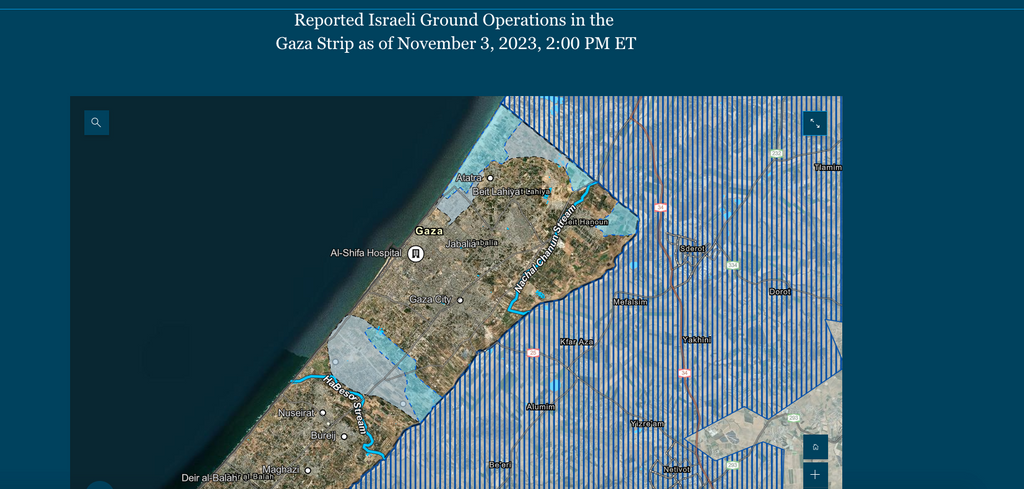Click the 'Reported Israeli Ground Operations' title
Screen dimensions: 1024x489
pos(454,20)
